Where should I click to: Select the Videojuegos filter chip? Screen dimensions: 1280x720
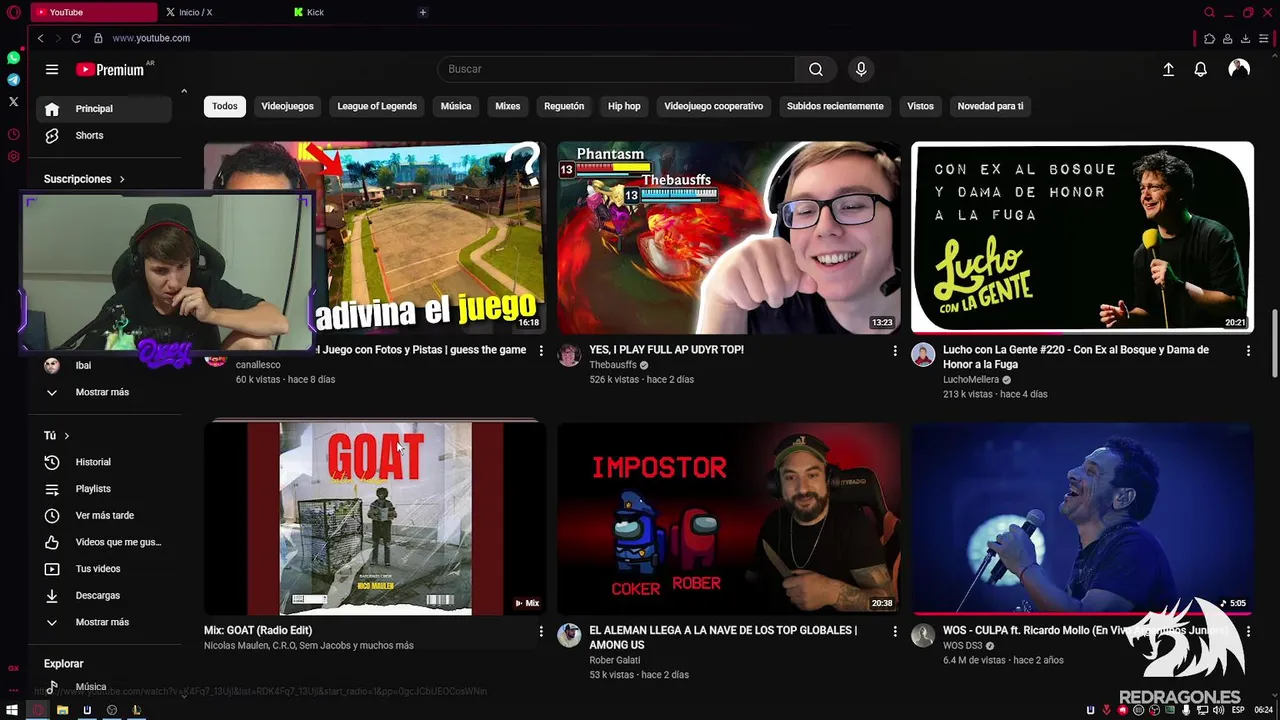click(x=287, y=106)
